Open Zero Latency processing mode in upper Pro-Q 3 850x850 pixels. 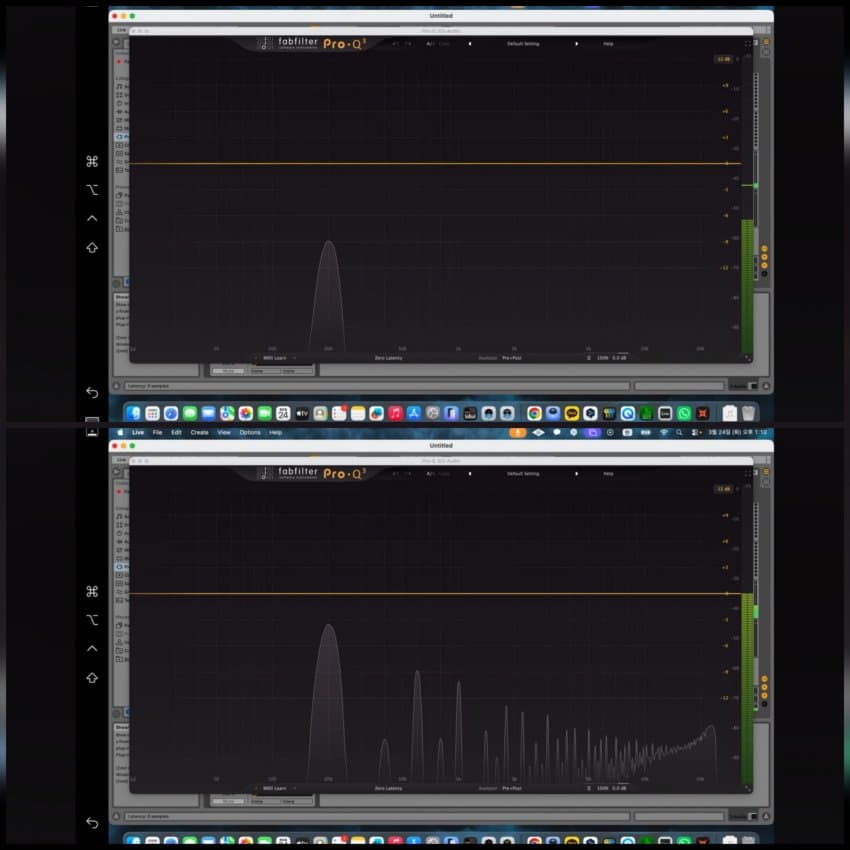pos(388,358)
